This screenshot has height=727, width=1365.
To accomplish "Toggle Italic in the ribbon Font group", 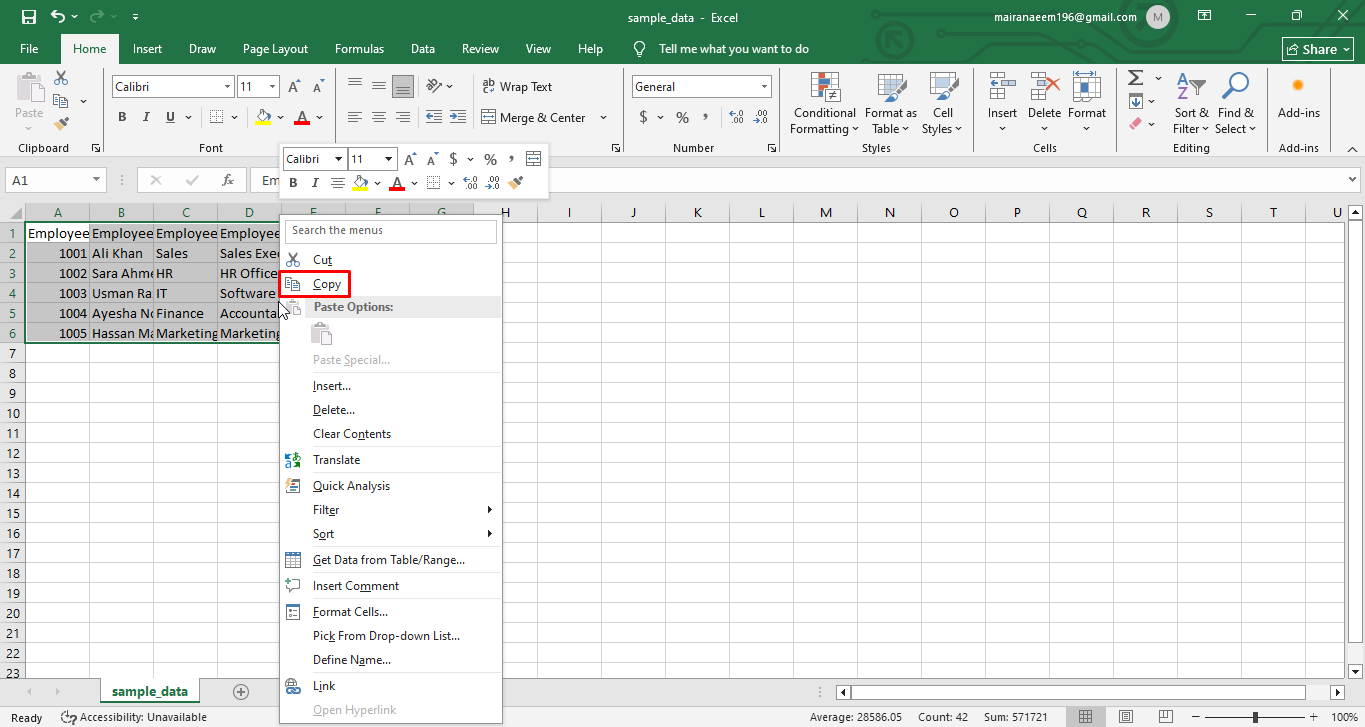I will pyautogui.click(x=146, y=117).
